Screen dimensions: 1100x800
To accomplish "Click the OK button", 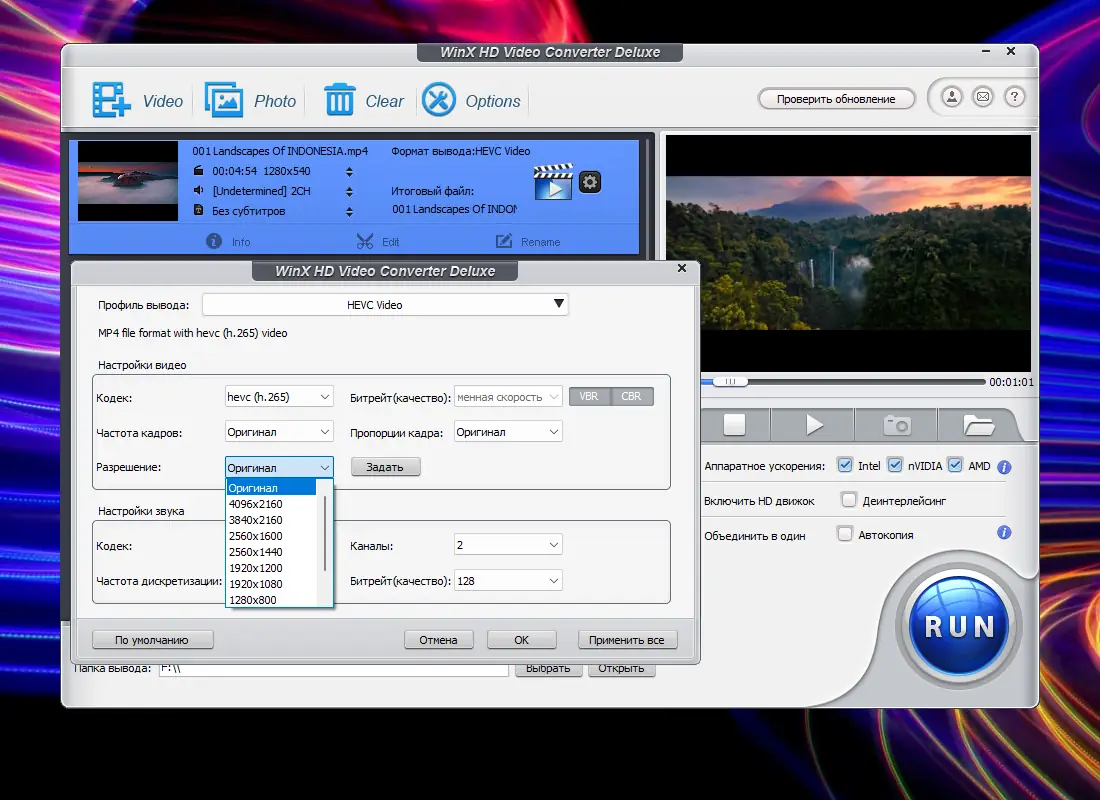I will pyautogui.click(x=521, y=640).
